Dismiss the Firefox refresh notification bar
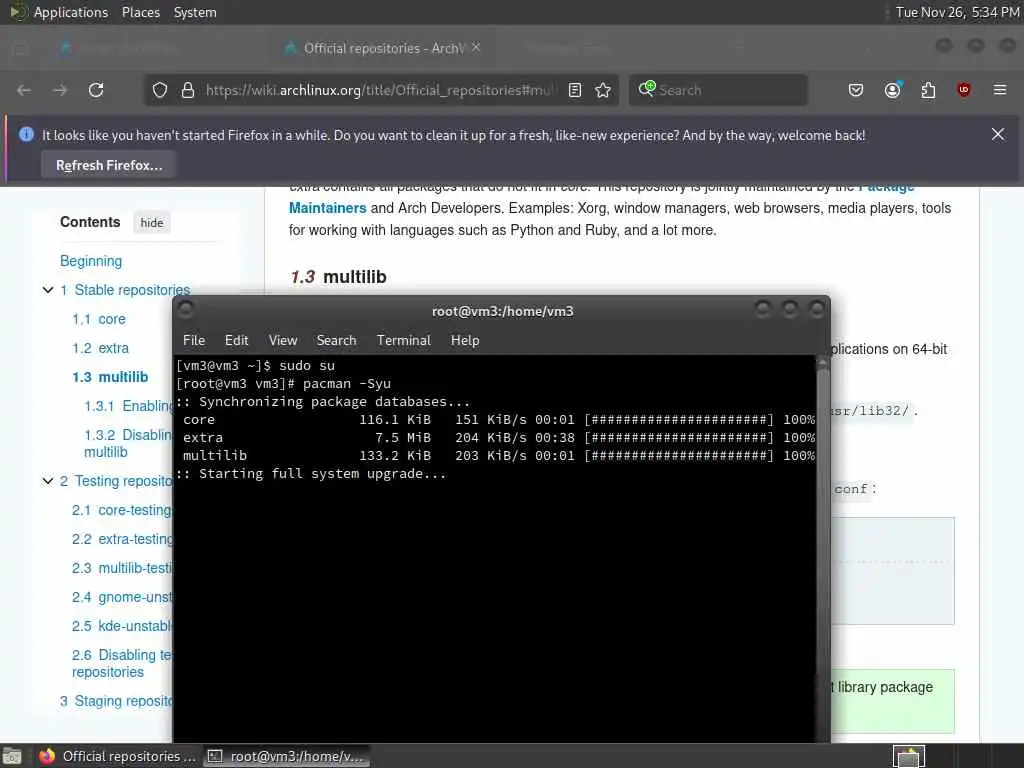This screenshot has width=1024, height=768. coord(998,135)
